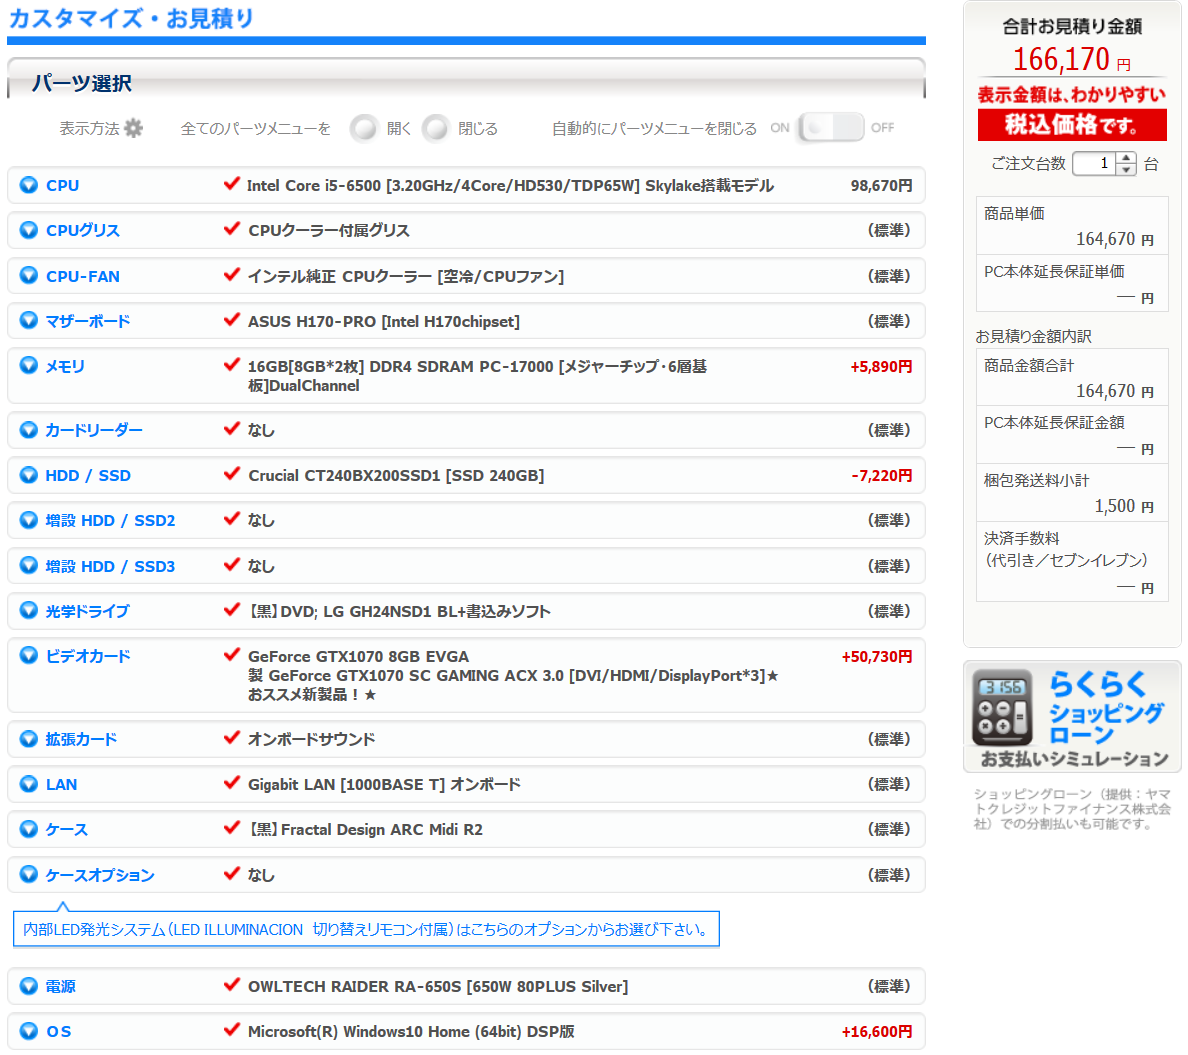Click the blue arrow icon next to 光学ドライブ

(29, 611)
